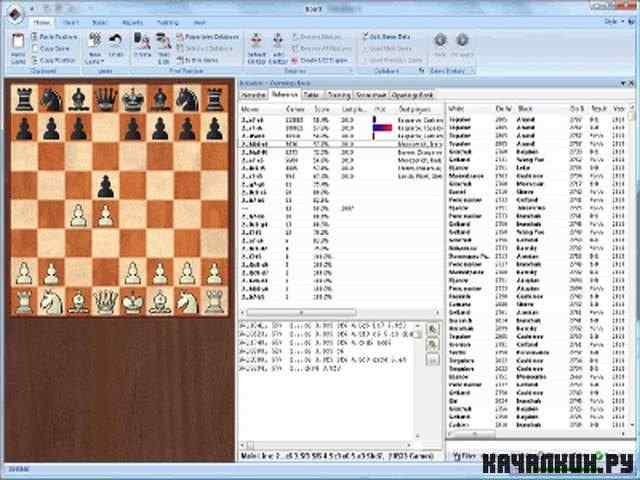The width and height of the screenshot is (640, 480).
Task: Click the white pawn on c4
Action: 78,216
